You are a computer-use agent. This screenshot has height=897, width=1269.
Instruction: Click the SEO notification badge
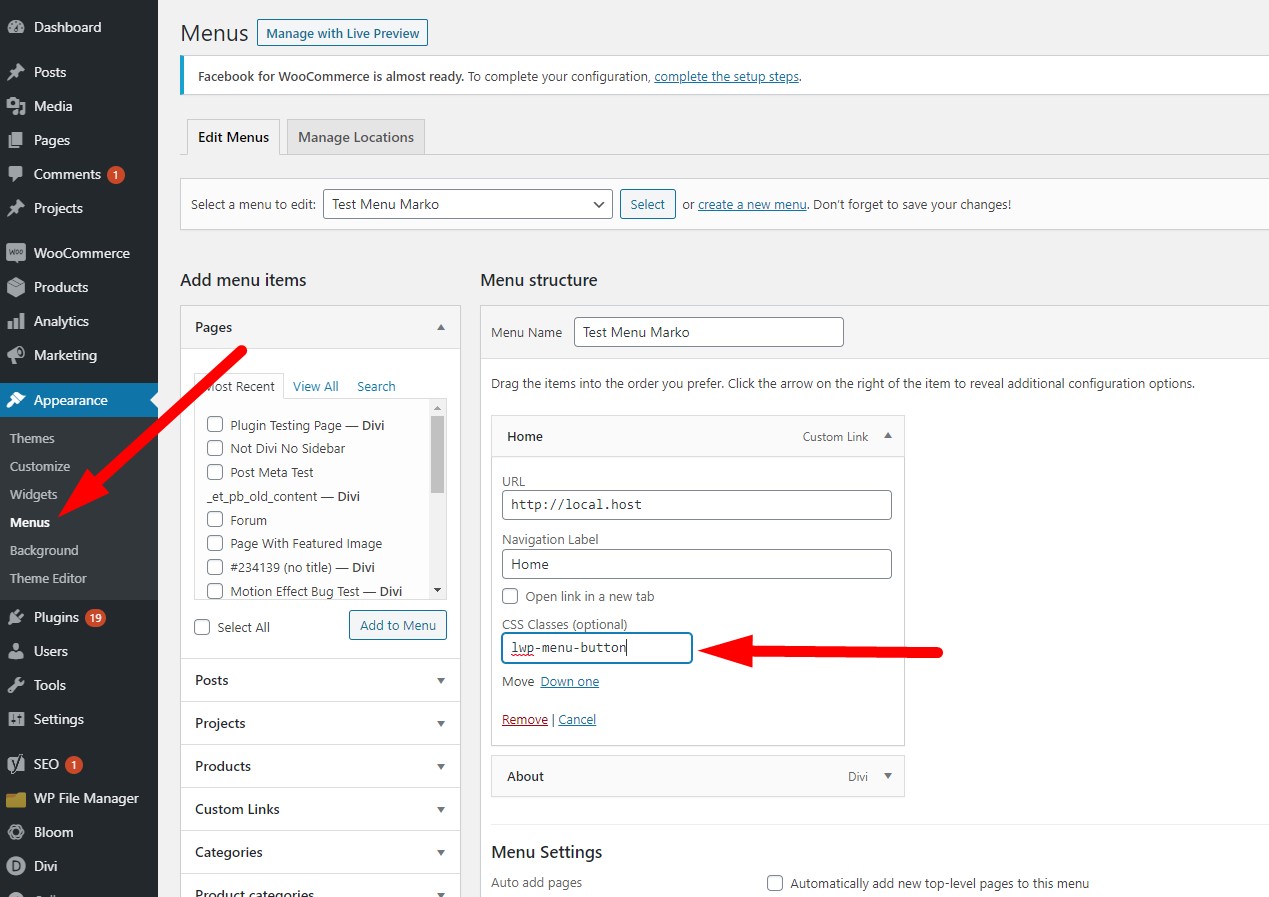(x=74, y=765)
